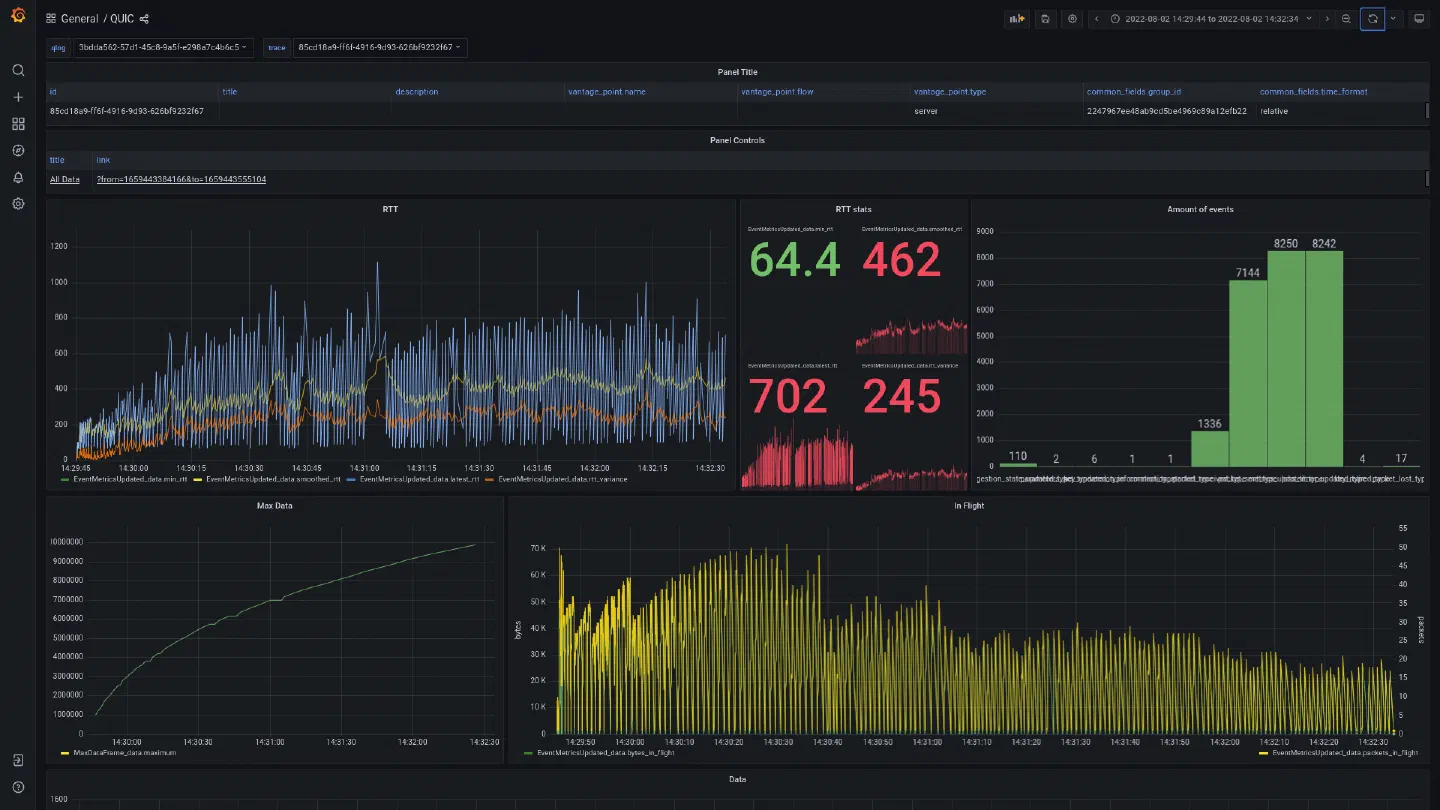Open the search dashboards magnifier icon

(18, 70)
